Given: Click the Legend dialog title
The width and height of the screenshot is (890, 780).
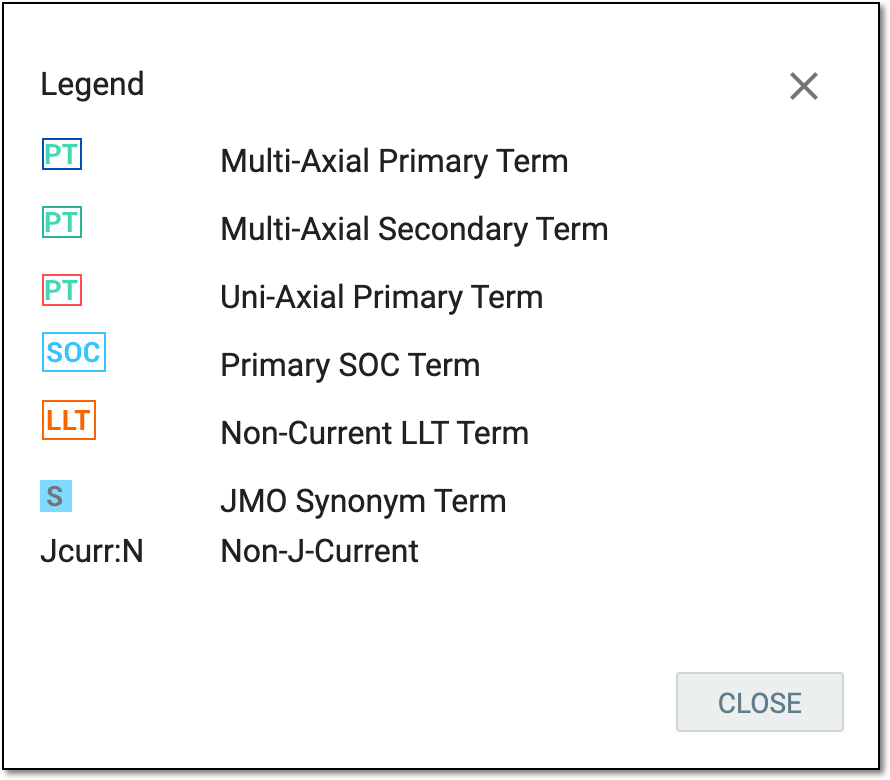Looking at the screenshot, I should coord(93,85).
